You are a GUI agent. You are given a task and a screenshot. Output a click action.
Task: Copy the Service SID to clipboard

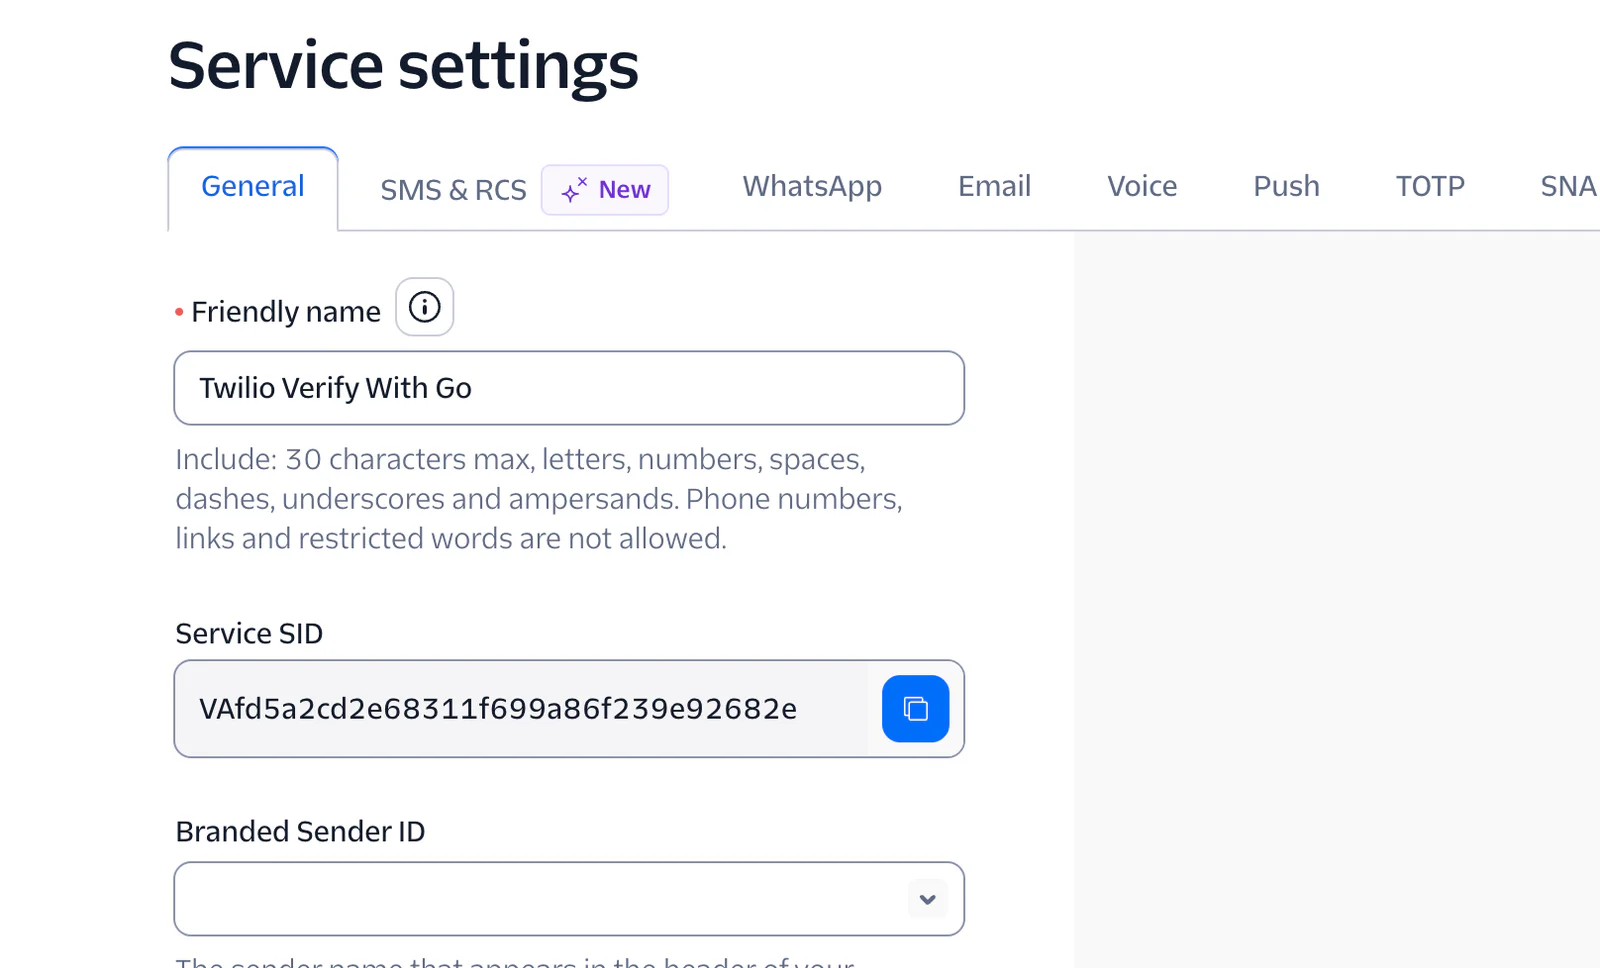click(x=915, y=709)
